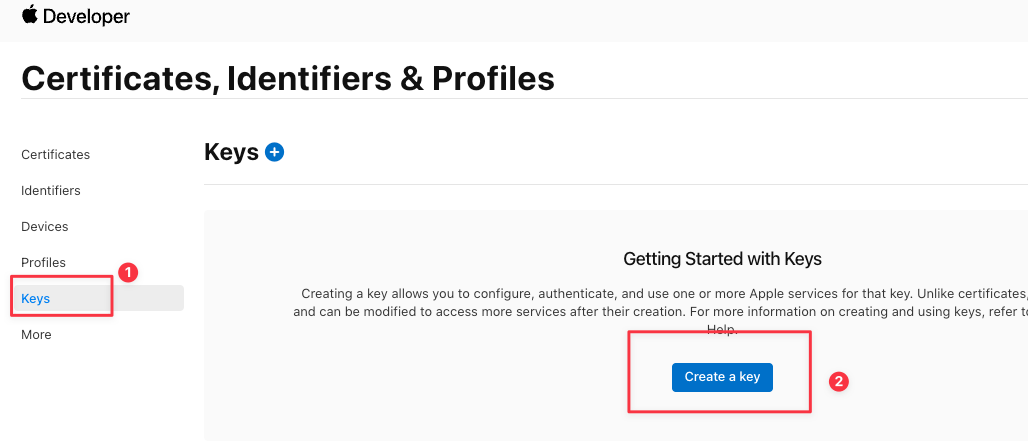Add a key with the blue plus icon
1028x444 pixels.
[x=274, y=152]
